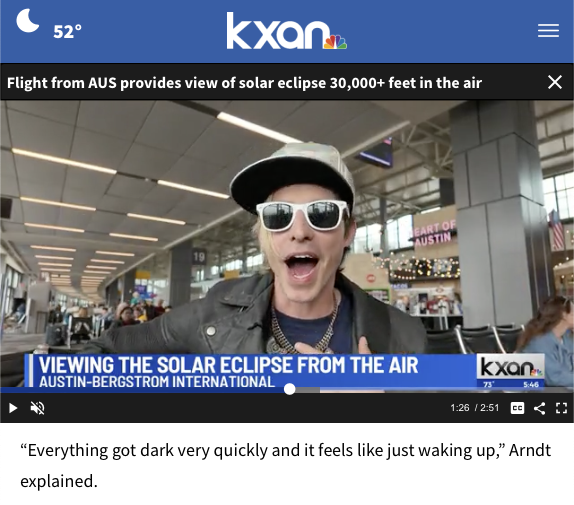Click the 52° temperature reading
The width and height of the screenshot is (574, 505).
pos(67,31)
